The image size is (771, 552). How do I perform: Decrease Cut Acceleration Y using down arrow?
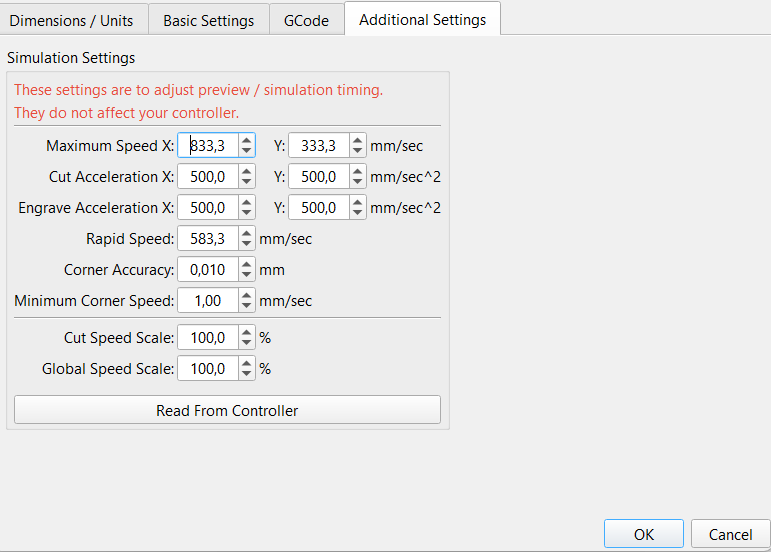(x=358, y=183)
